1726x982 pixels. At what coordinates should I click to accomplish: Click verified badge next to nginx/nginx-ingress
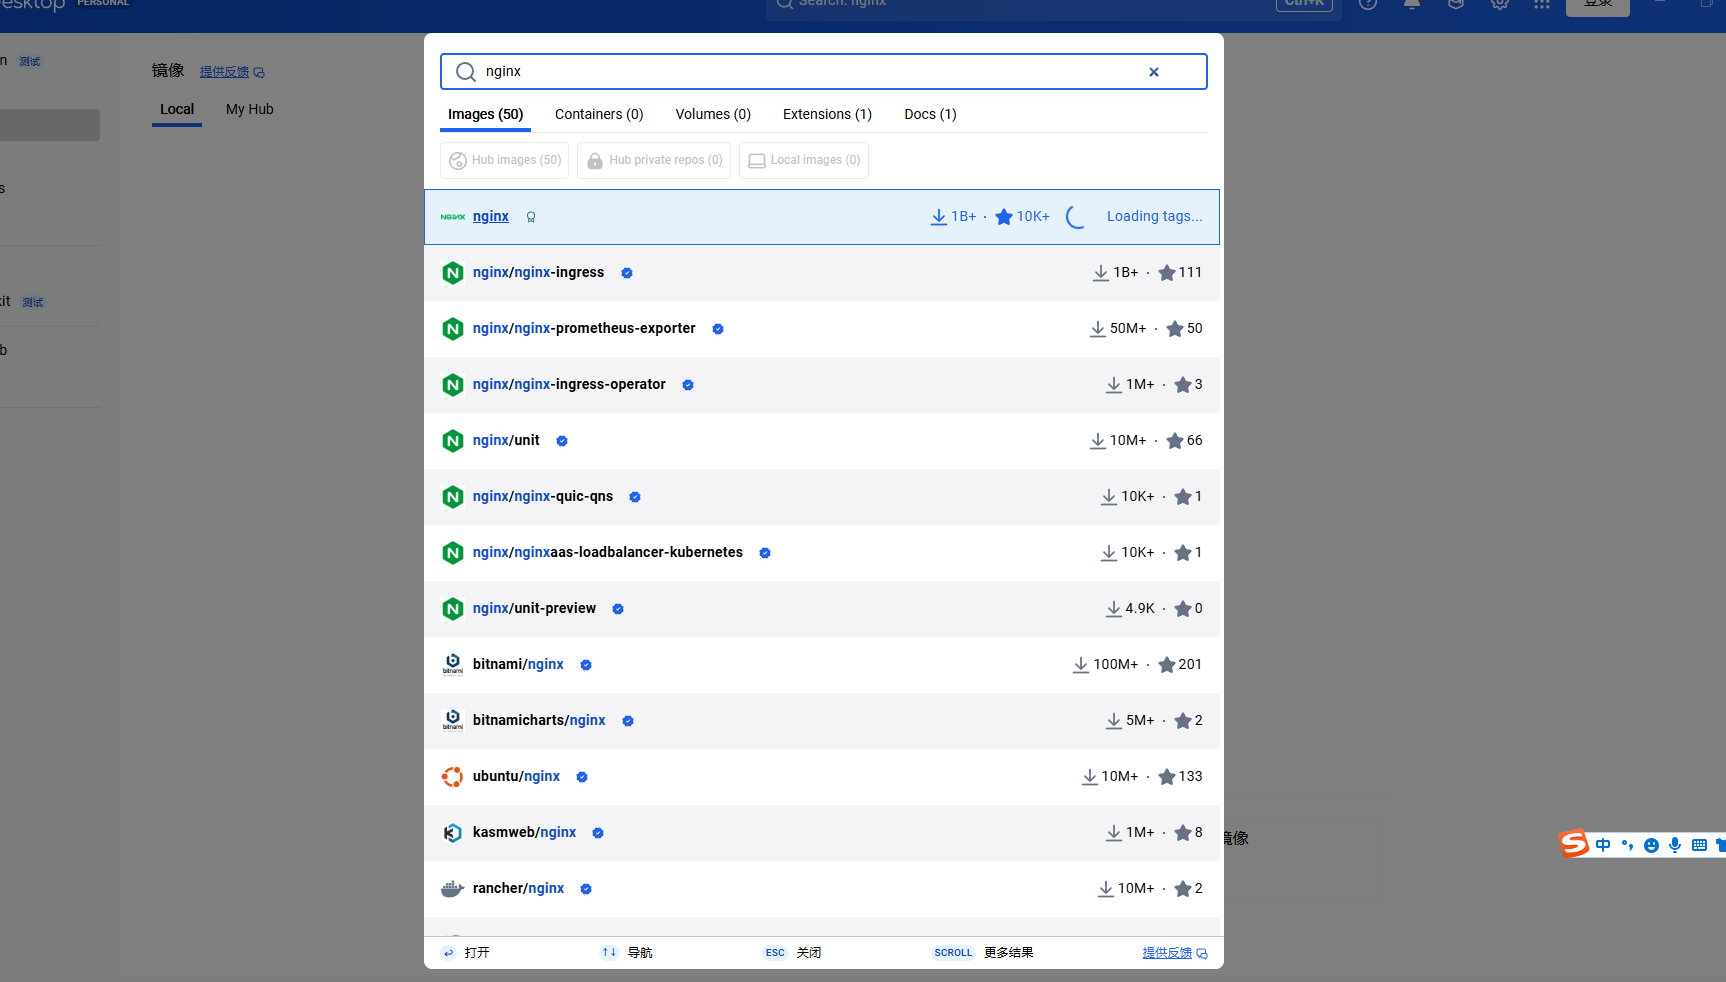627,273
